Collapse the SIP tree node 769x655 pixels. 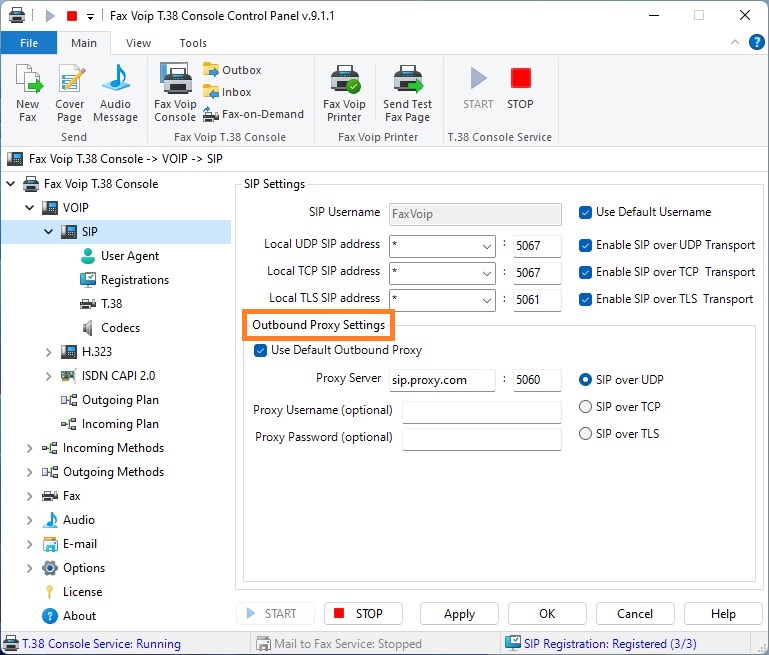click(49, 231)
